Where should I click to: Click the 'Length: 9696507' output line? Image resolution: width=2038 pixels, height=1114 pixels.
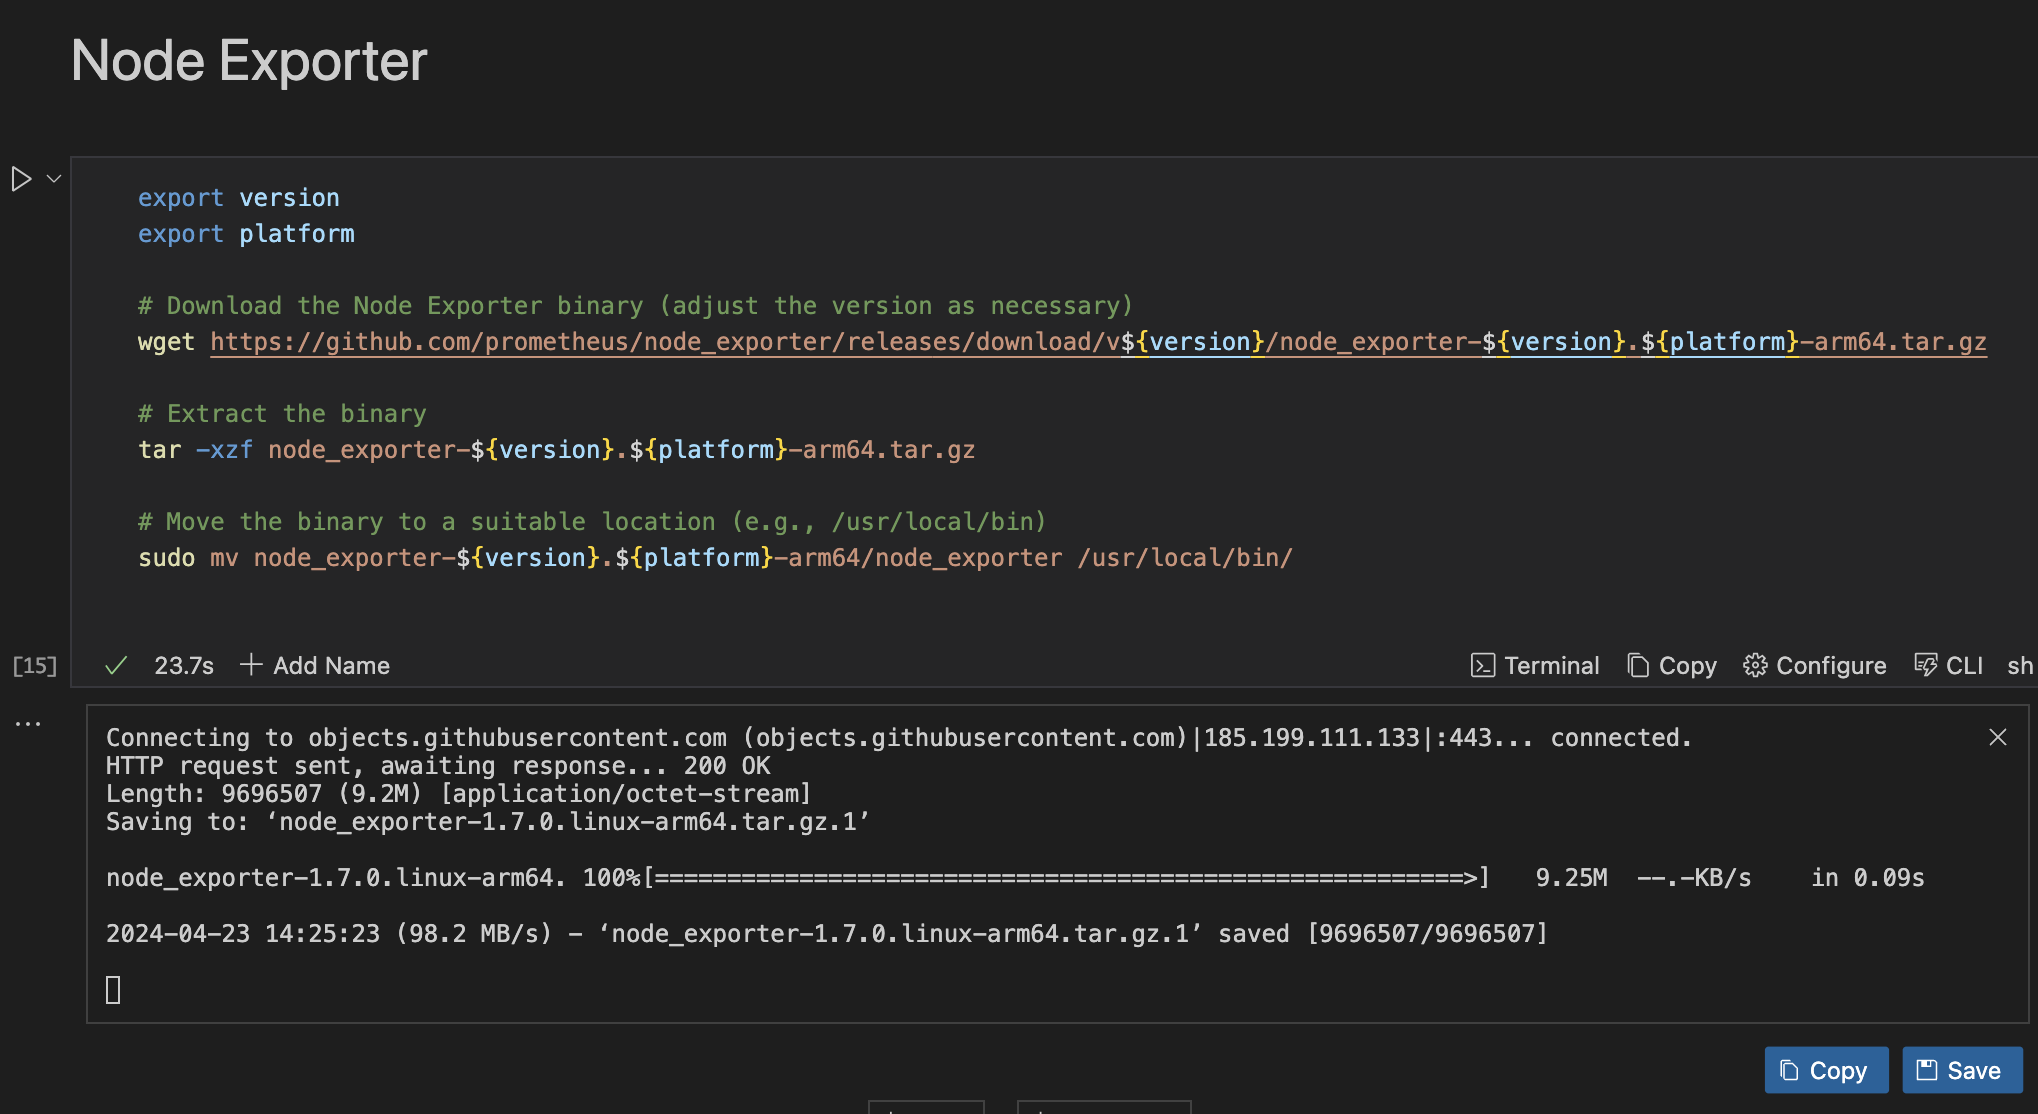[x=458, y=794]
